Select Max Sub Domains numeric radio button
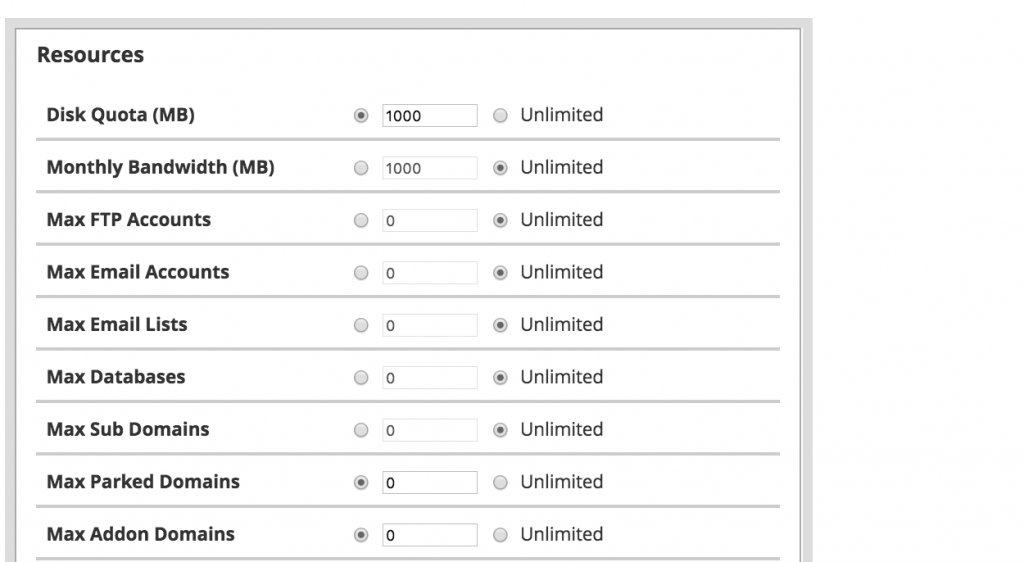The image size is (1024, 562). (x=361, y=430)
